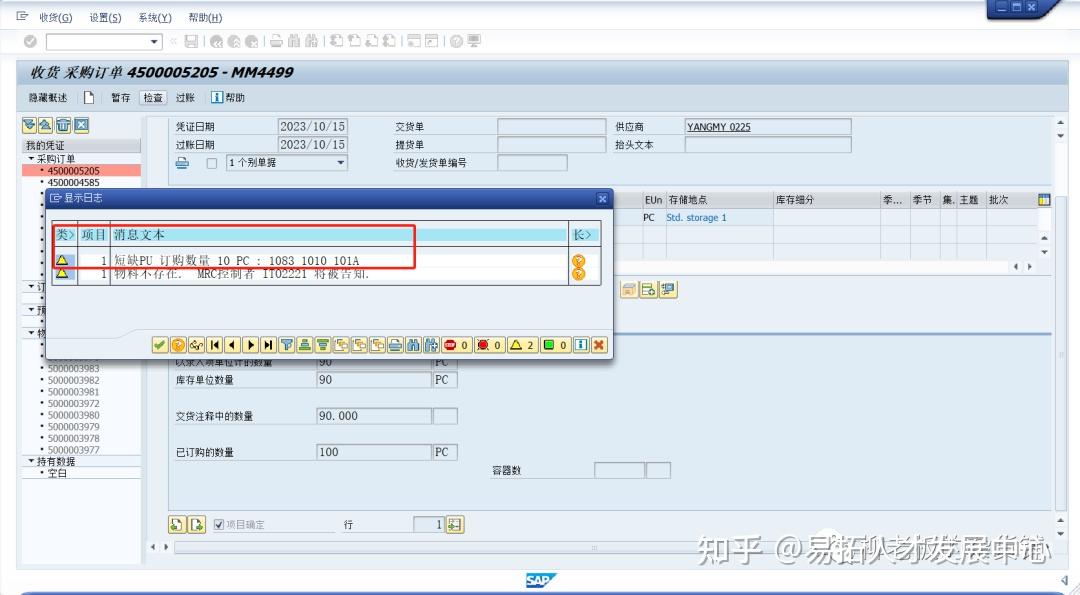
Task: Open the 帮助(H) menu
Action: 206,17
